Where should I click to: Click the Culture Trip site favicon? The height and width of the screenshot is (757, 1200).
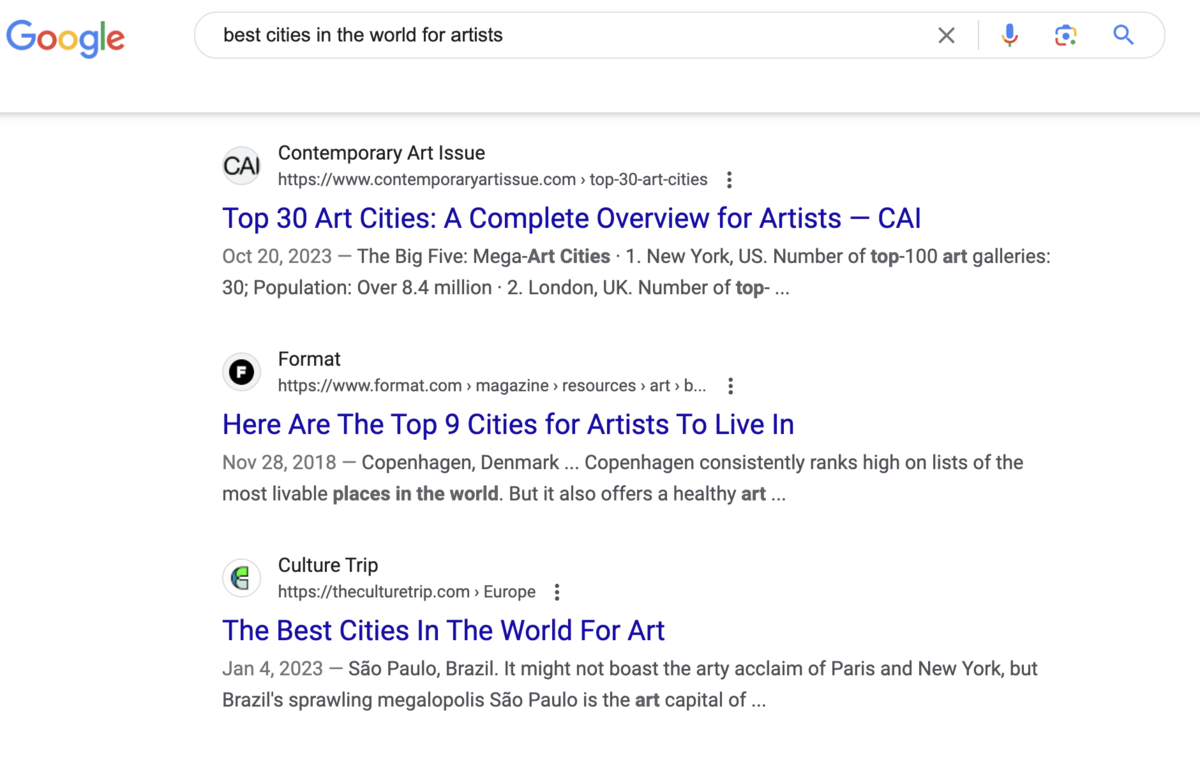(x=241, y=578)
